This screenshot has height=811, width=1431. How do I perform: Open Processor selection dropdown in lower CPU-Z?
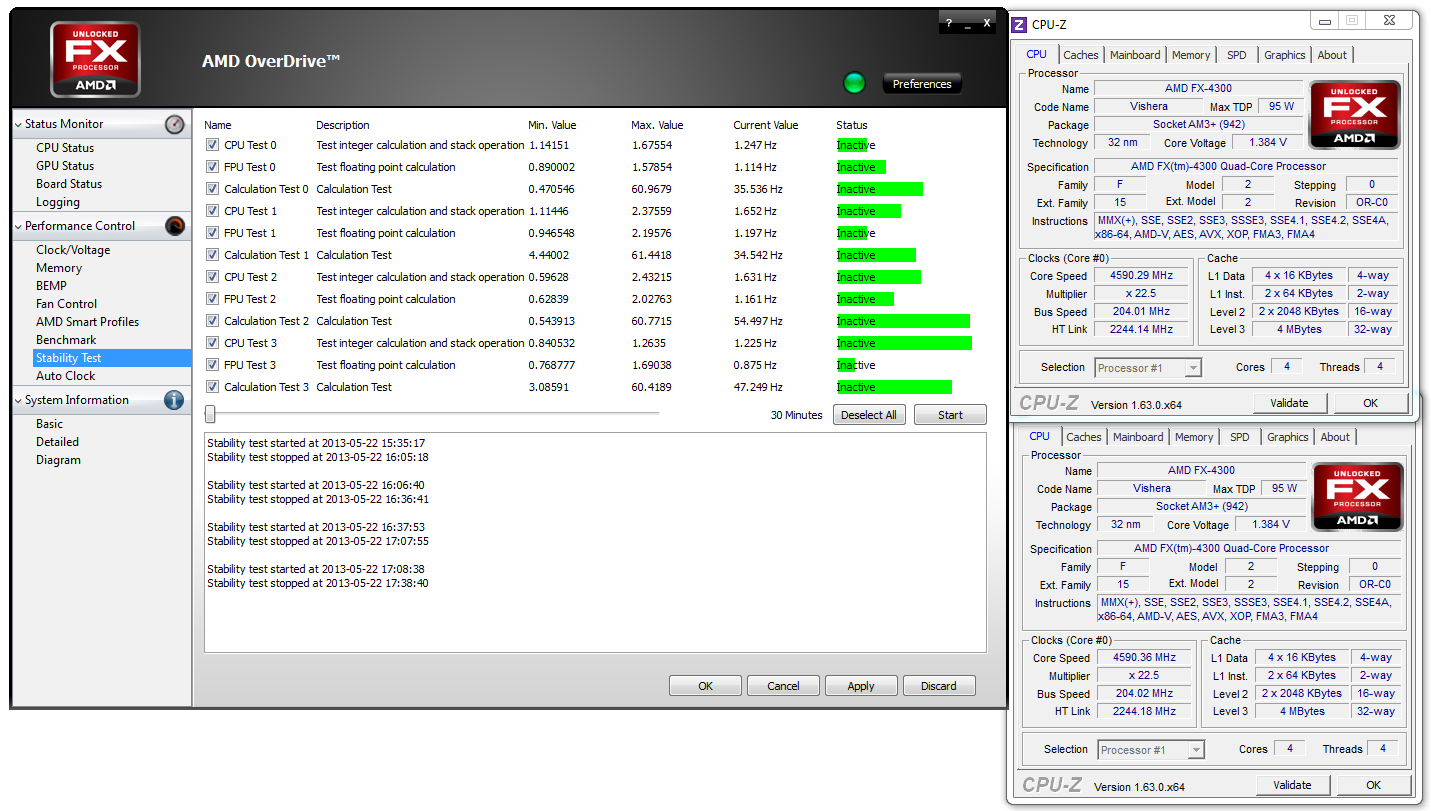[x=1195, y=750]
